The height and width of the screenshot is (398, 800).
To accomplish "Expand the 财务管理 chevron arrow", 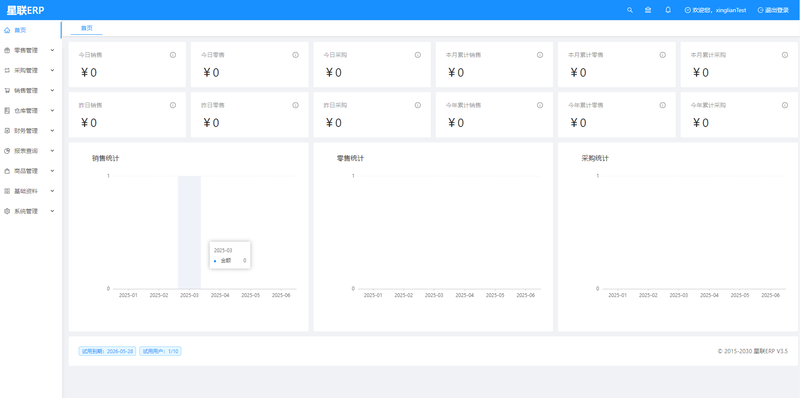I will 53,131.
